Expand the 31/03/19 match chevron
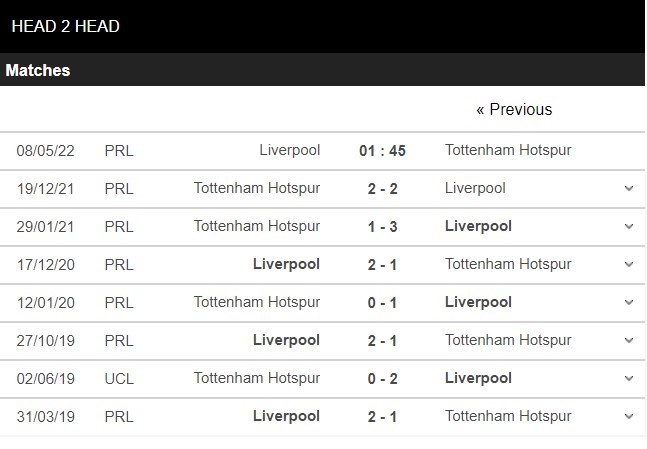647x449 pixels. click(x=628, y=417)
